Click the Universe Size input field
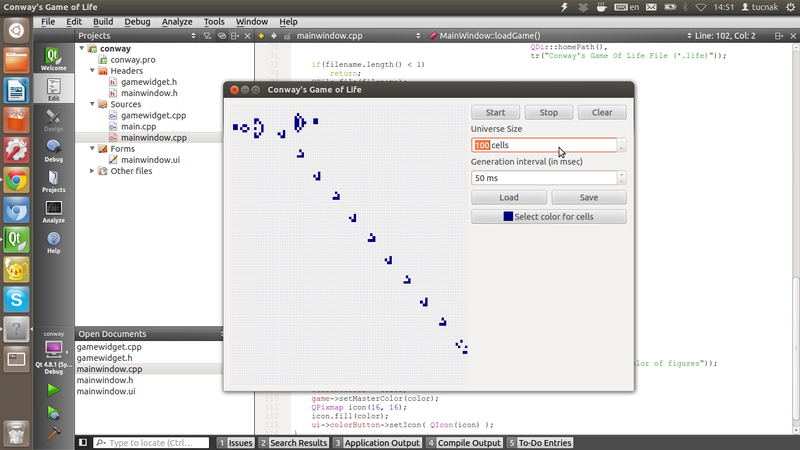800x450 pixels. [544, 145]
